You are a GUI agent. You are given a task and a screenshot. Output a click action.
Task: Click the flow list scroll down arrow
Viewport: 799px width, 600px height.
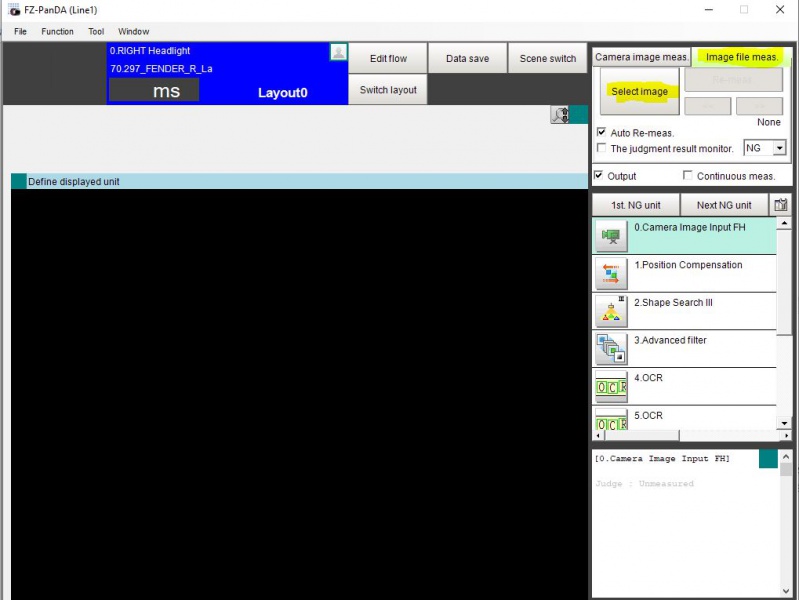(784, 423)
